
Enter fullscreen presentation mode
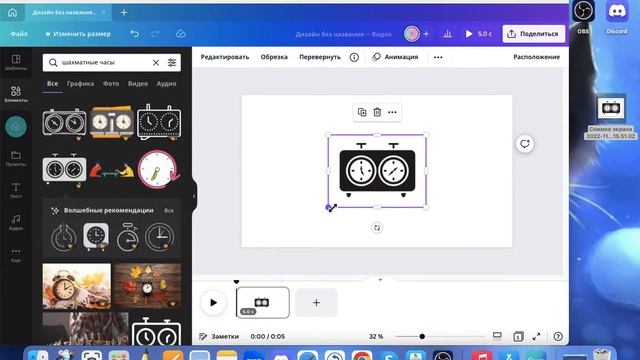(537, 336)
